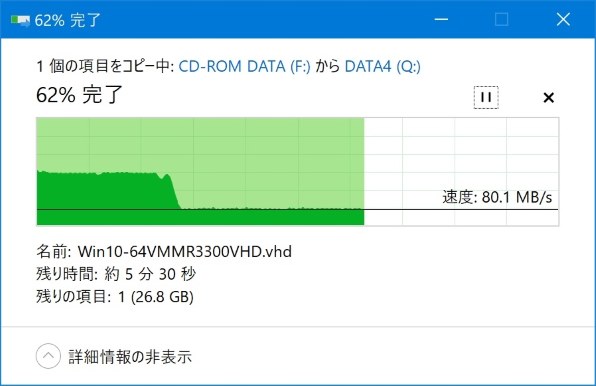
Task: Click the 速度: 80.1 MB/s speed label
Action: 497,197
